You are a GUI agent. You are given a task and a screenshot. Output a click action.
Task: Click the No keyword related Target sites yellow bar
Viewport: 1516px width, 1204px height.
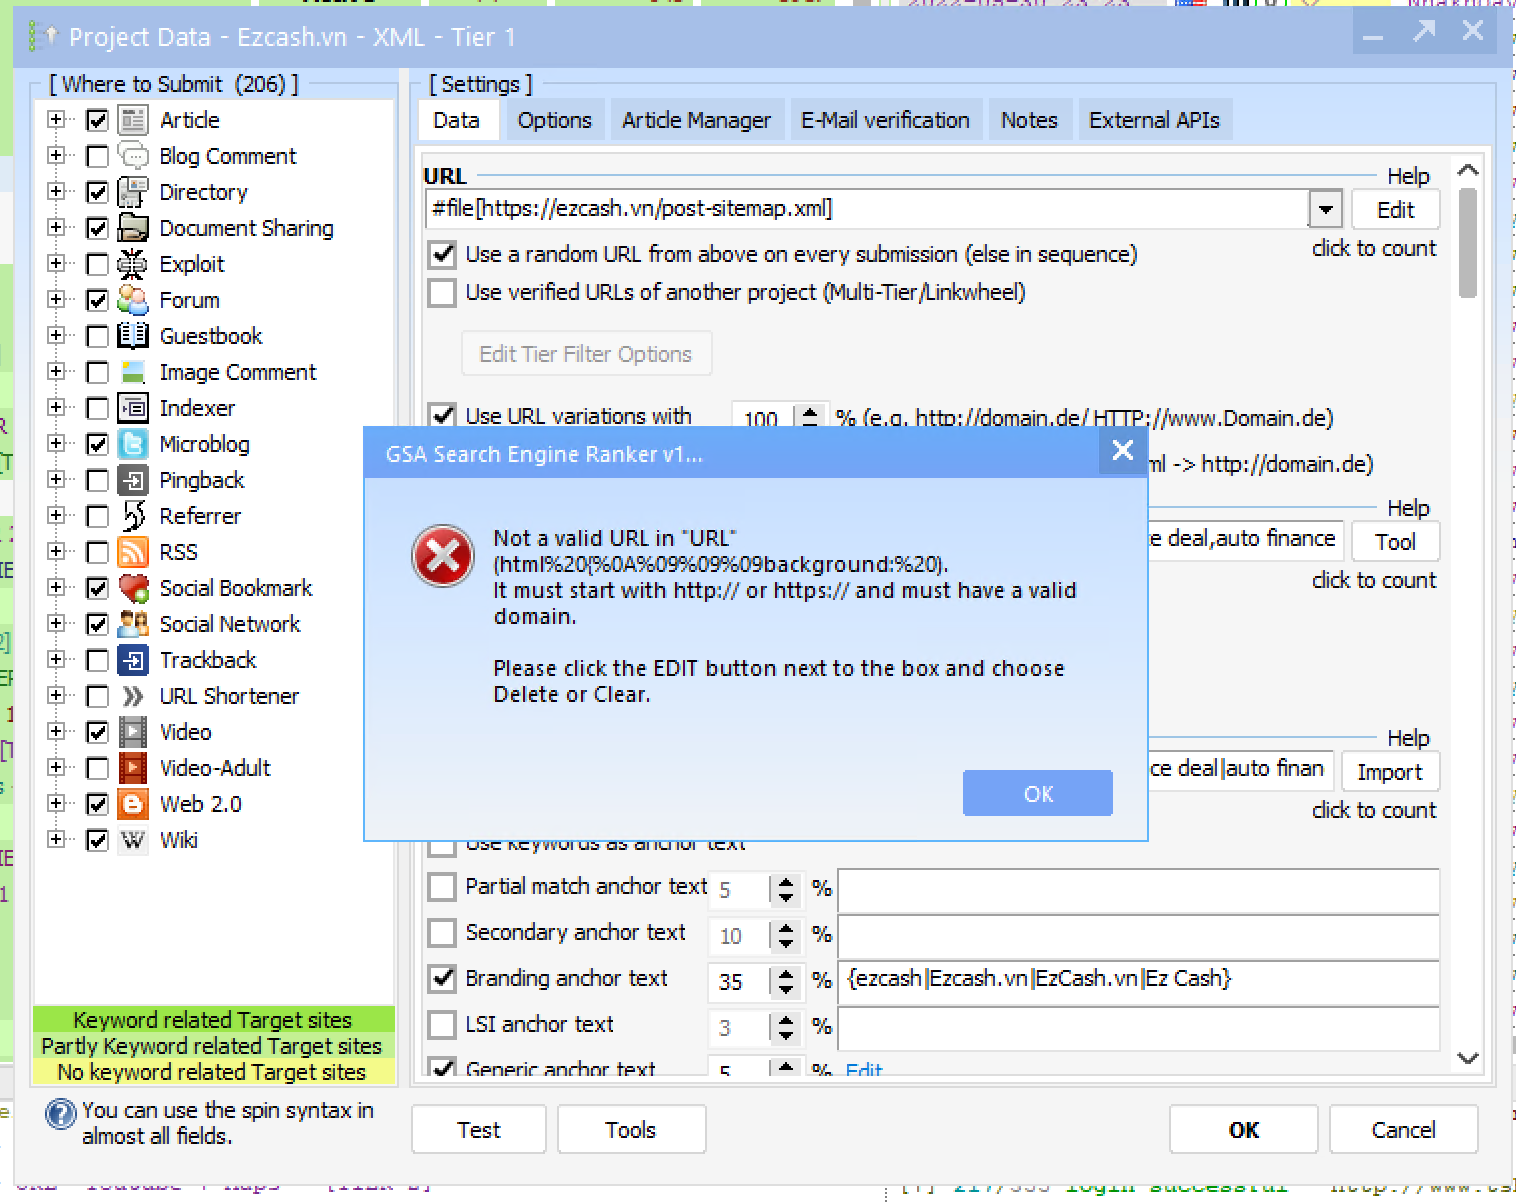pos(214,1072)
